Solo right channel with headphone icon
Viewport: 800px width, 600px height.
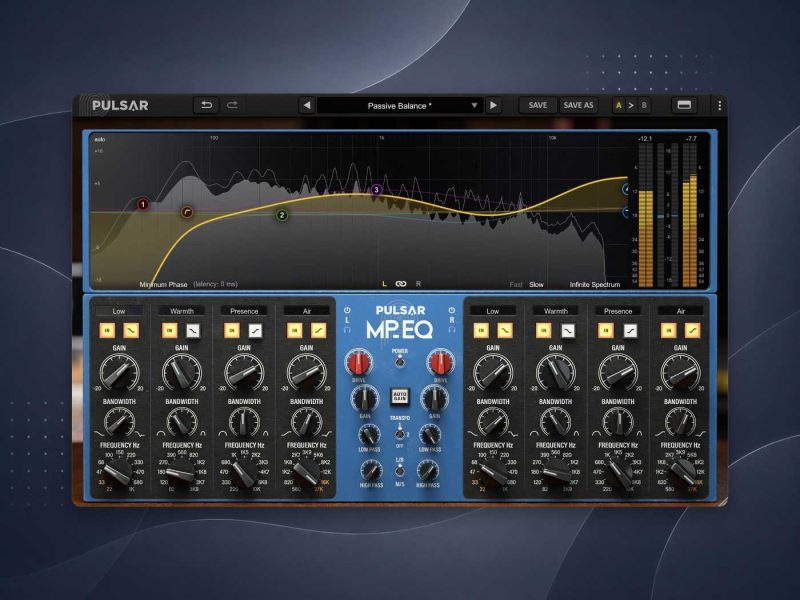tap(452, 330)
